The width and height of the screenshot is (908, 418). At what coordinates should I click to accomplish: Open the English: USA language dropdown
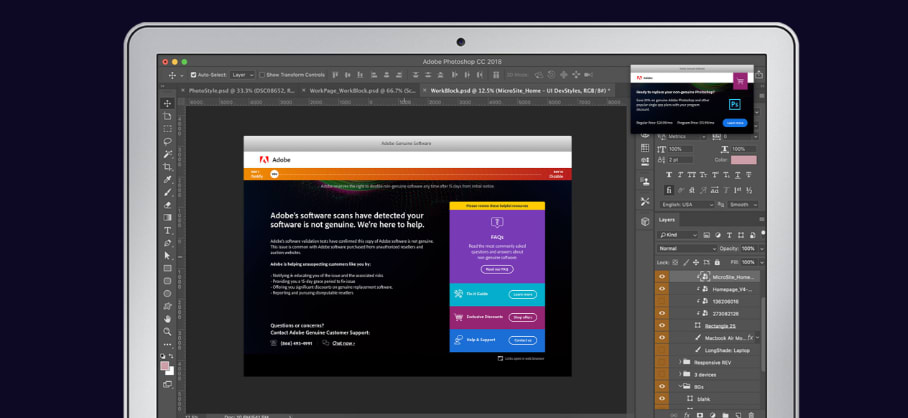click(x=686, y=204)
